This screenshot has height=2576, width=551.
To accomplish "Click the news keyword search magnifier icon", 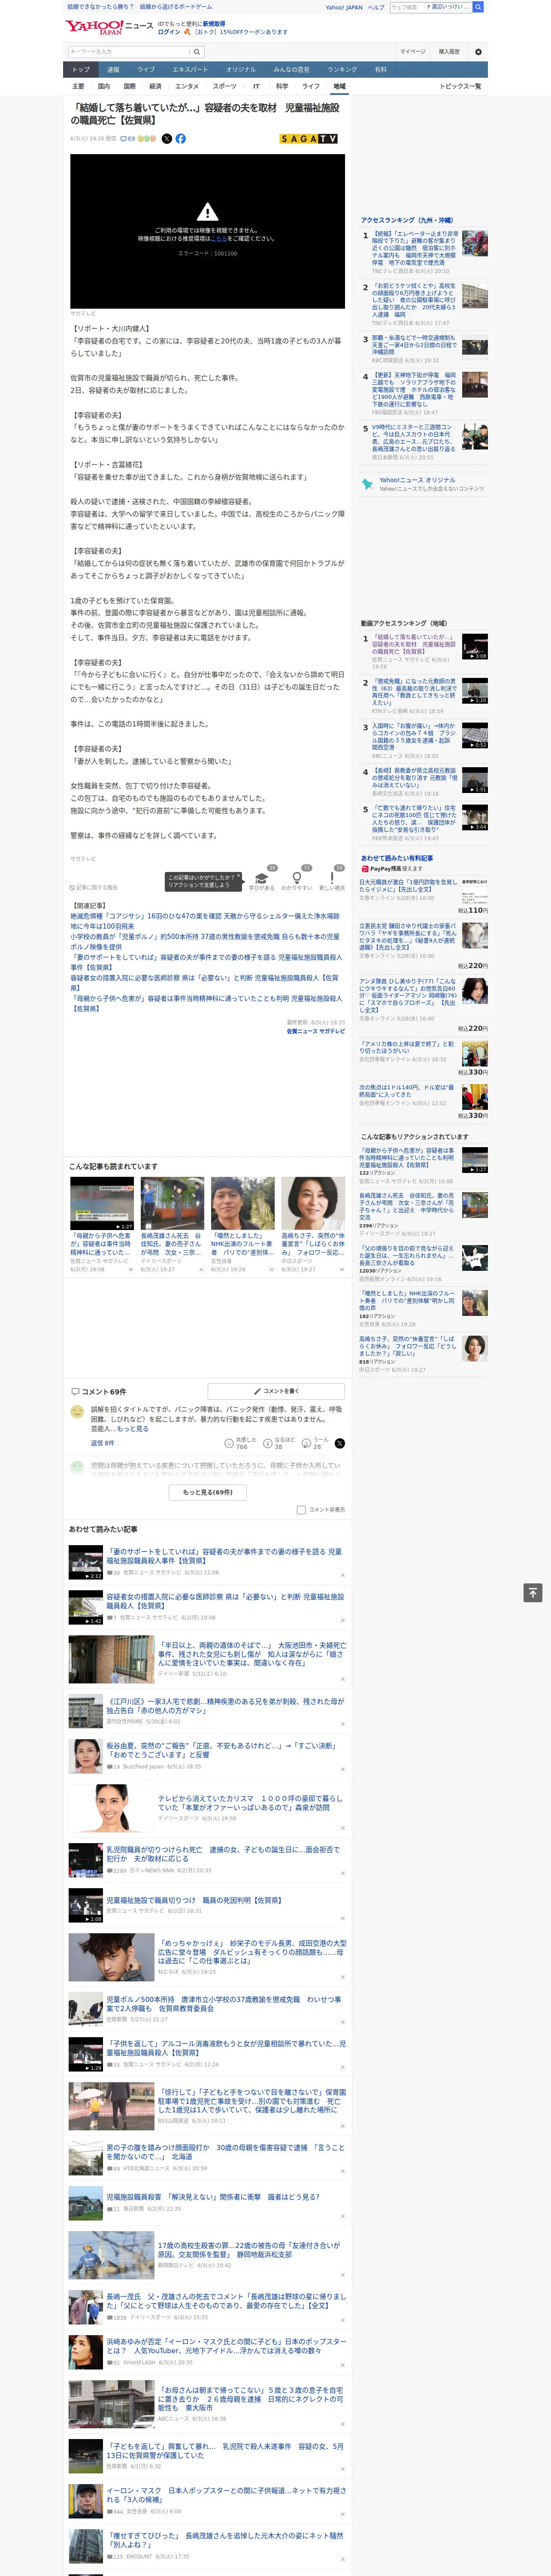I will [197, 52].
